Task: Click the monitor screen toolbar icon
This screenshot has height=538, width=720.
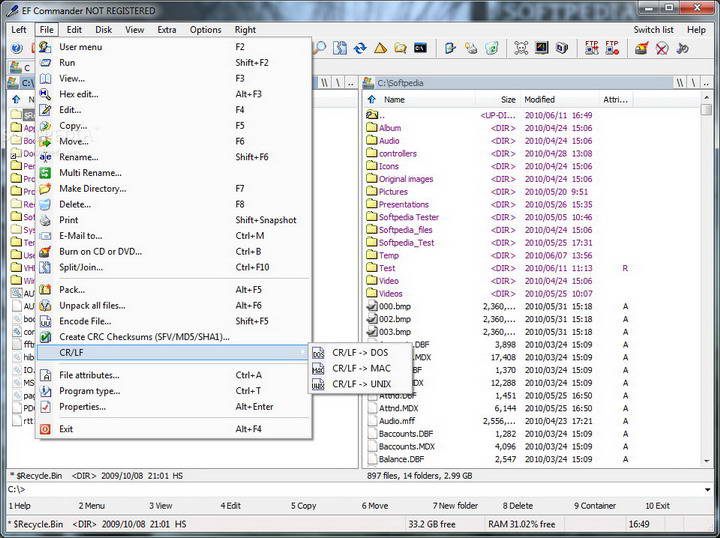Action: 541,48
